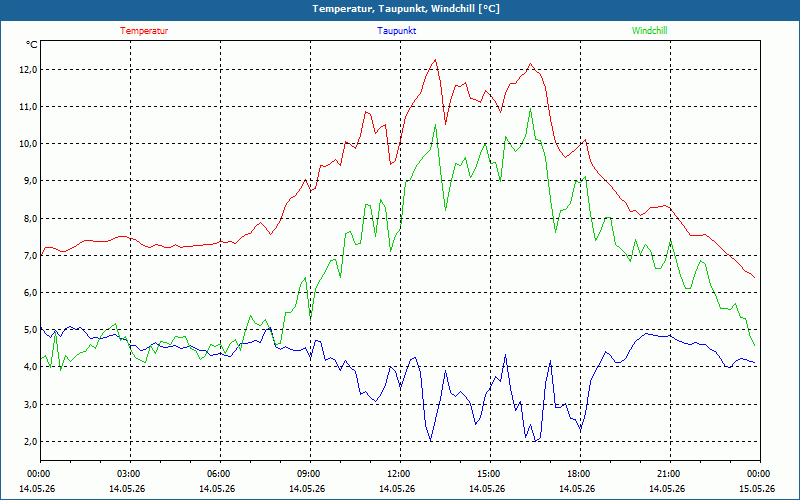Click the 9,0 y-axis value
The width and height of the screenshot is (800, 500).
tap(30, 181)
